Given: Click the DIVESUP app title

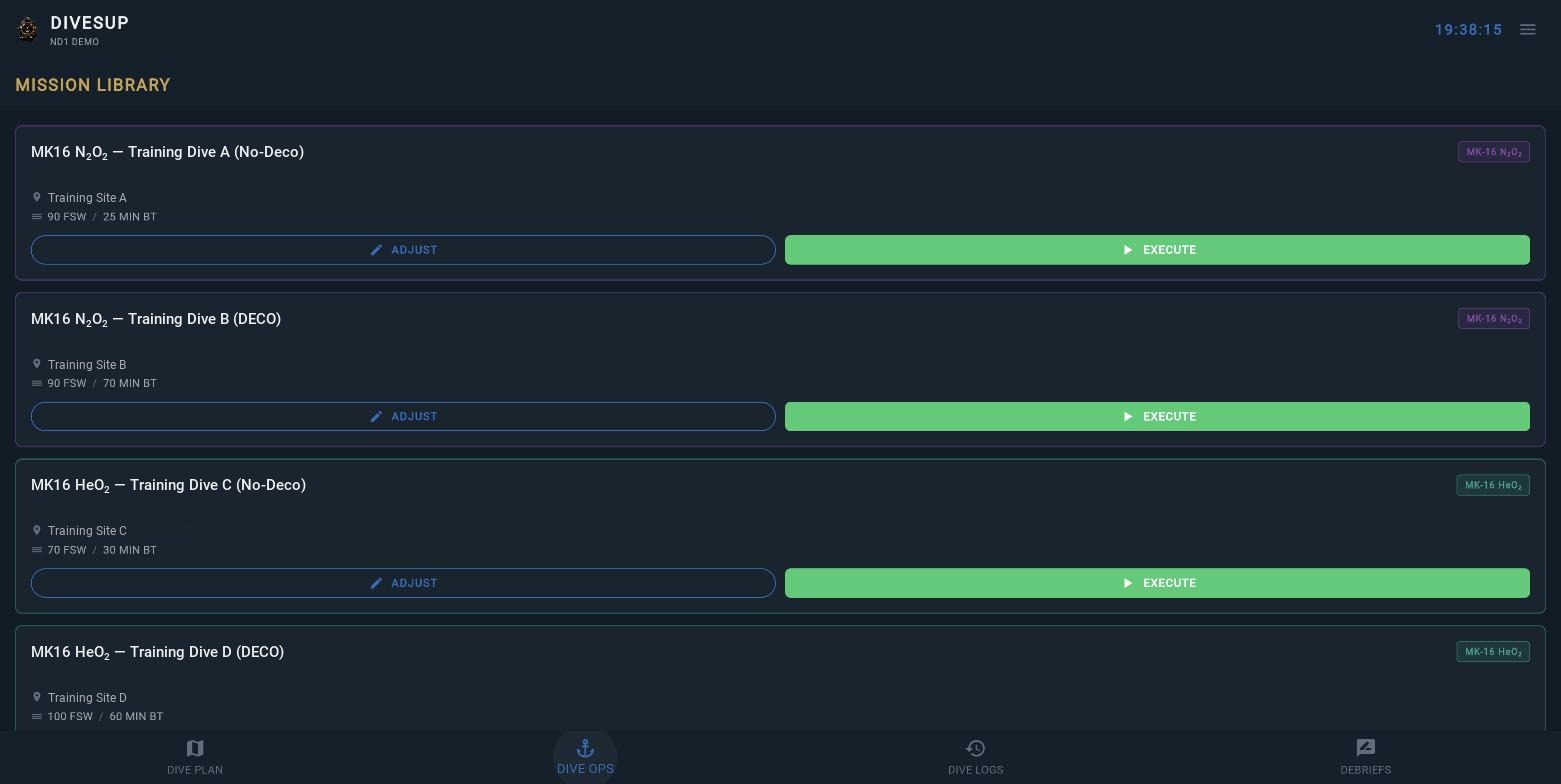Looking at the screenshot, I should click(90, 23).
